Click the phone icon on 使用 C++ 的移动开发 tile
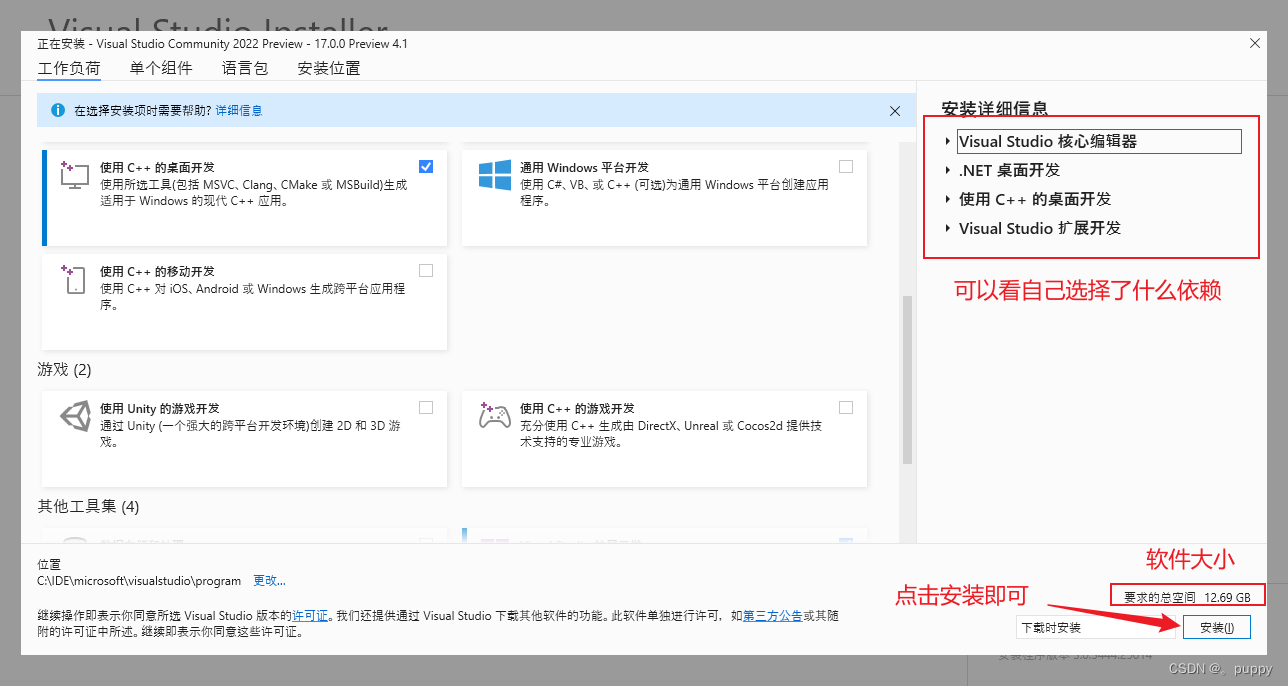Screen dimensions: 1288x686 tap(74, 280)
